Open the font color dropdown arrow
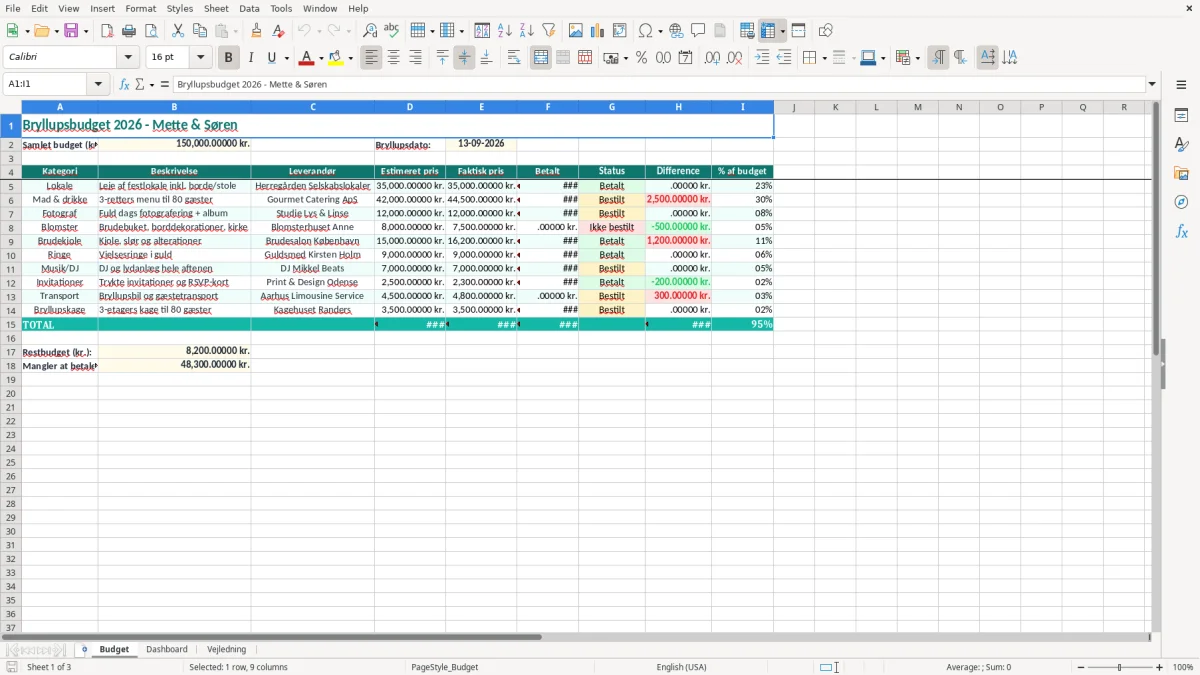 (321, 58)
